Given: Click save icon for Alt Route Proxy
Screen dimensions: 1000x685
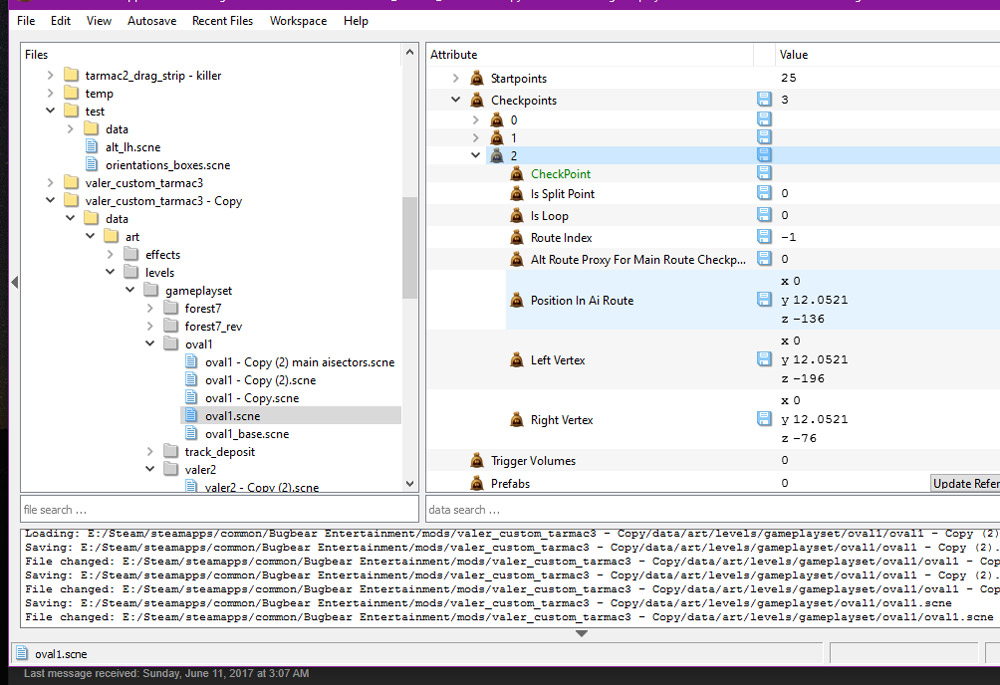Looking at the screenshot, I should [x=764, y=258].
